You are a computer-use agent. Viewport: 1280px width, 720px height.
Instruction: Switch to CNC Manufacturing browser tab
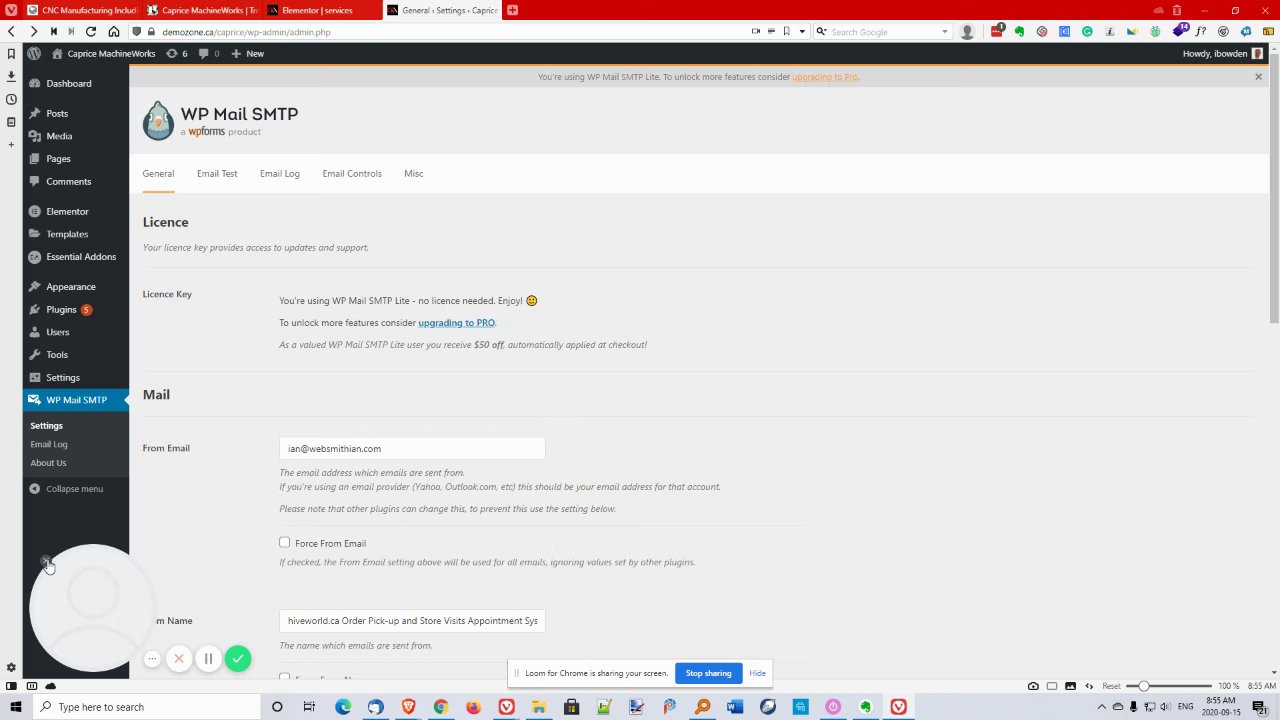(x=82, y=10)
